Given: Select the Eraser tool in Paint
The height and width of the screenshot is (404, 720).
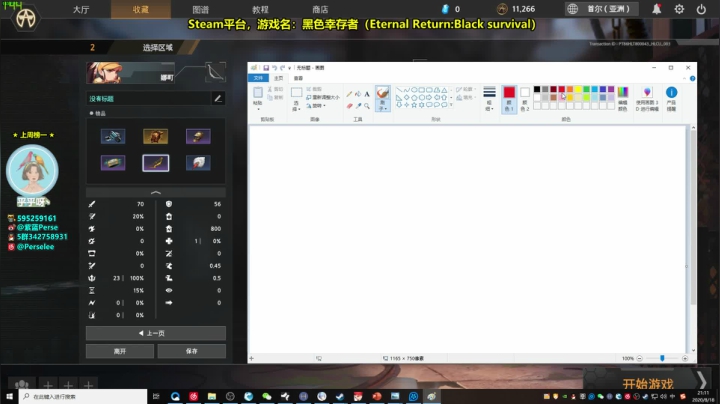Looking at the screenshot, I should (349, 106).
